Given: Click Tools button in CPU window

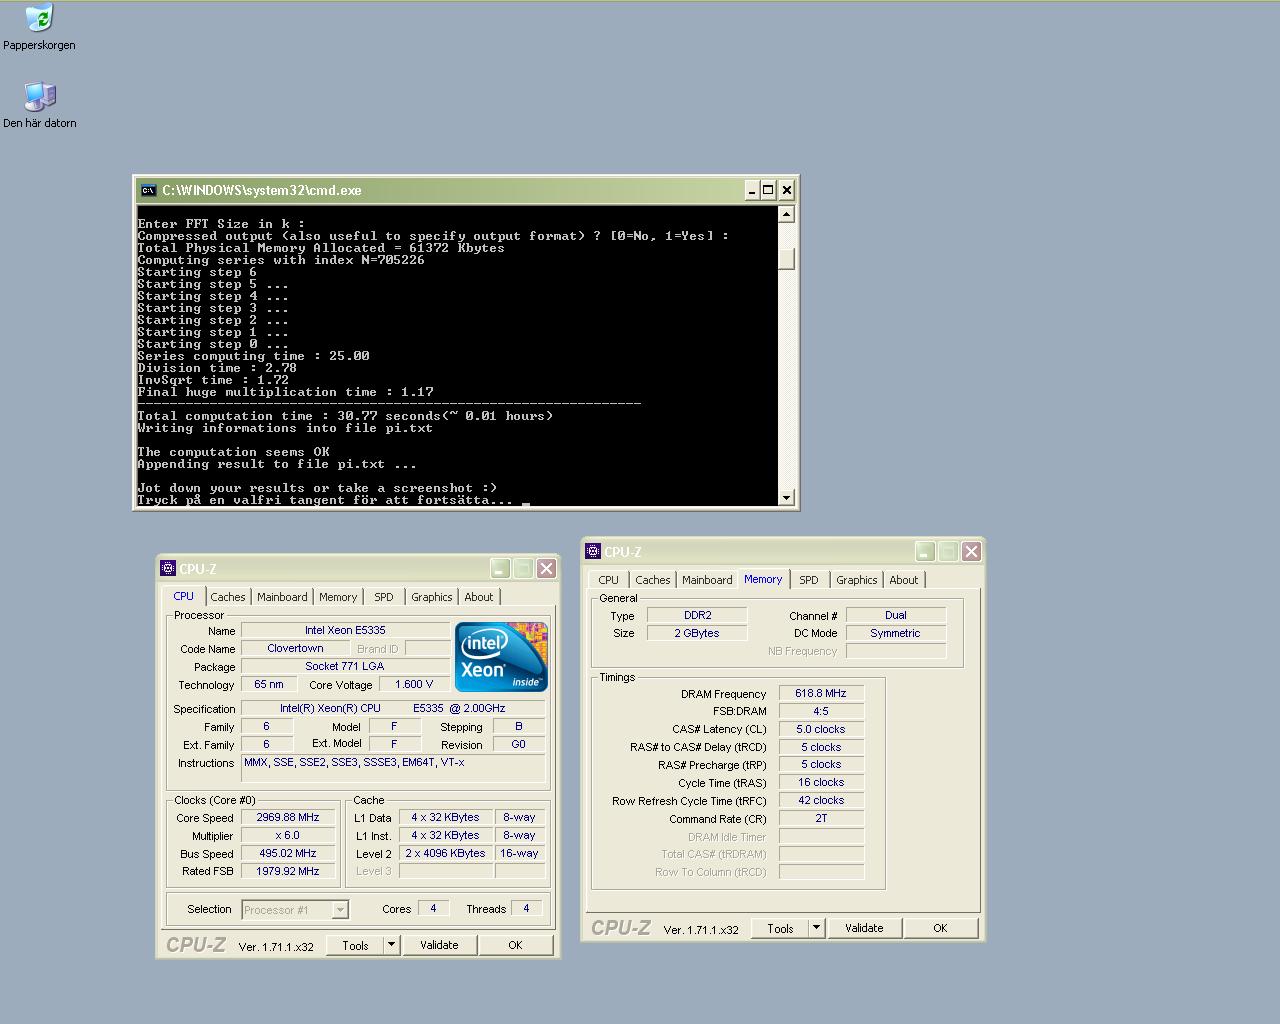Looking at the screenshot, I should pos(355,945).
